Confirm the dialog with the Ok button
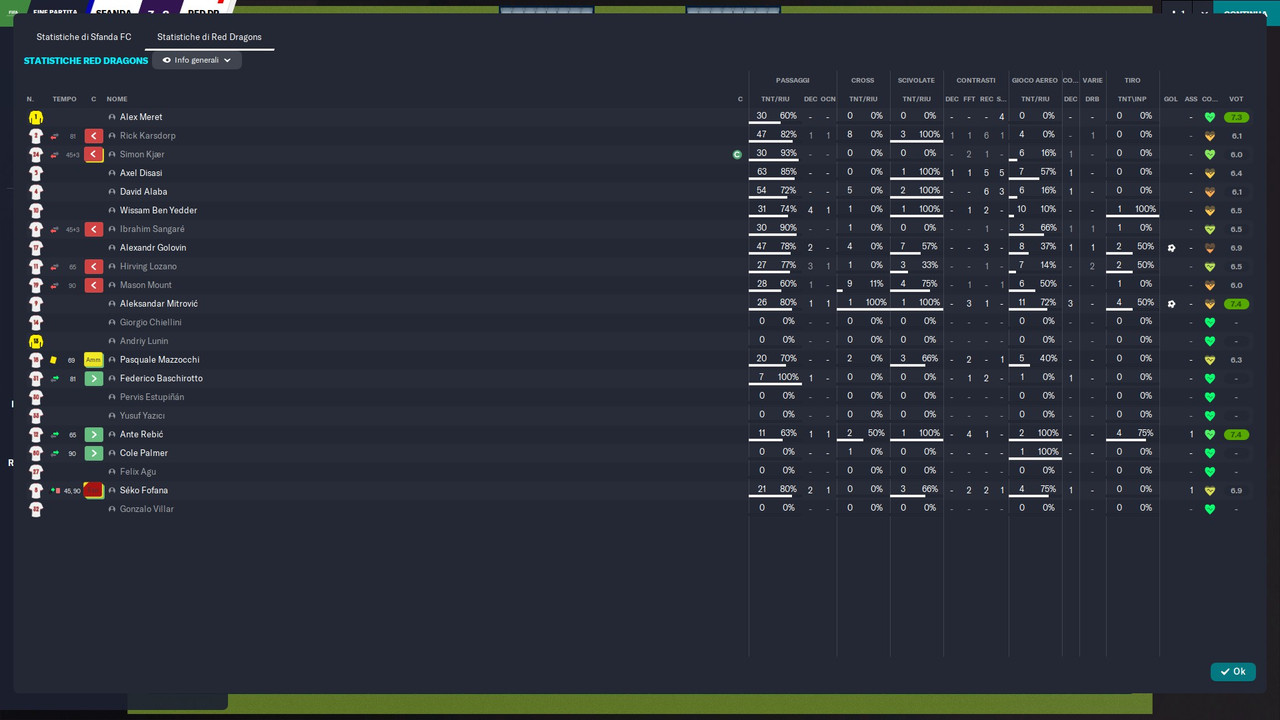Screen dimensions: 1280x720 [x=1233, y=672]
